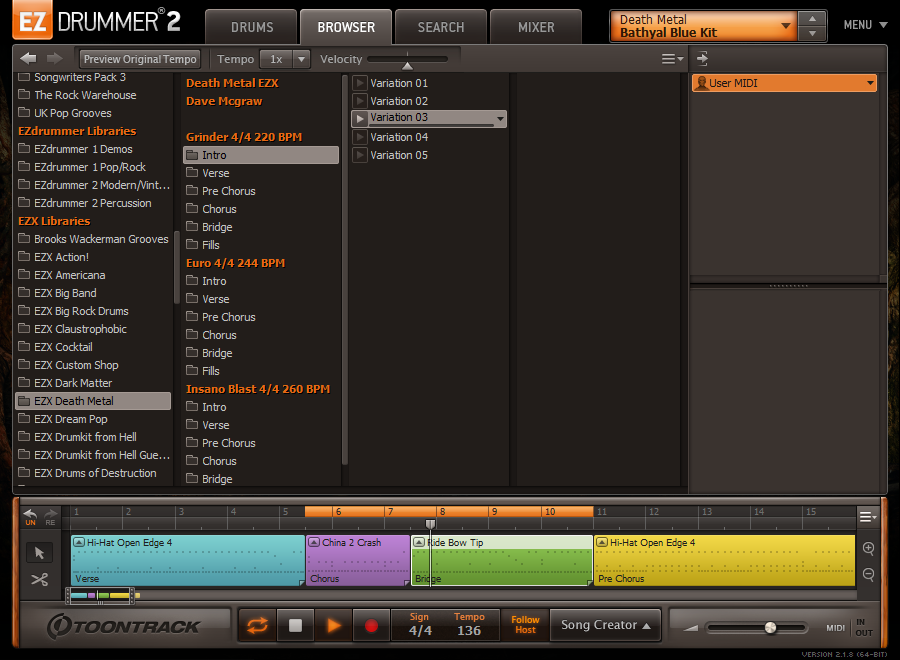Screen dimensions: 900x660
Task: Open EZX Dark Matter library folder
Action: point(93,383)
